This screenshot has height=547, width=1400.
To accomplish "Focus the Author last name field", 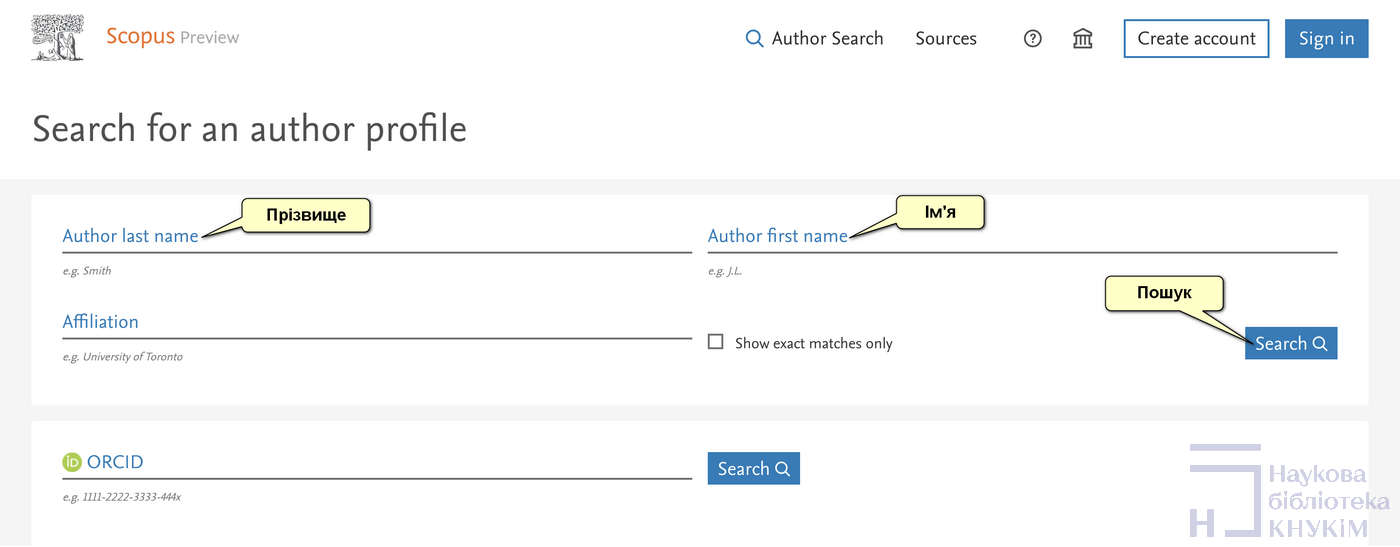I will 376,237.
